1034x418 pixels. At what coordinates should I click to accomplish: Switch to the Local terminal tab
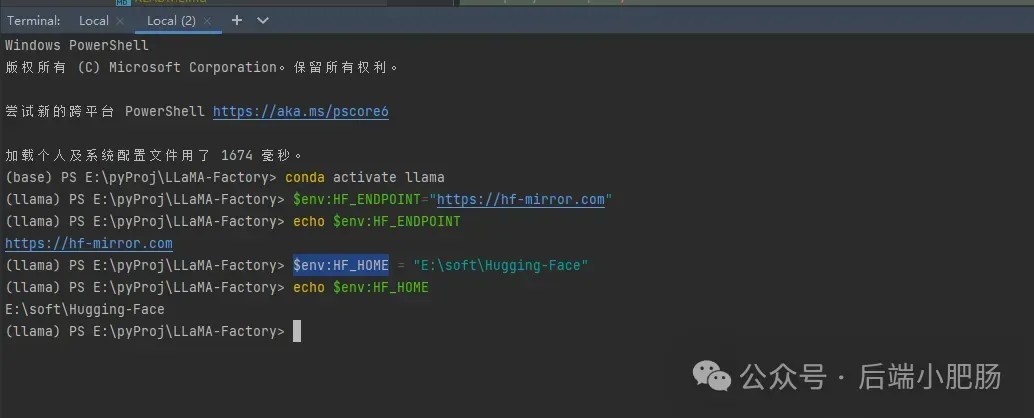pos(93,20)
